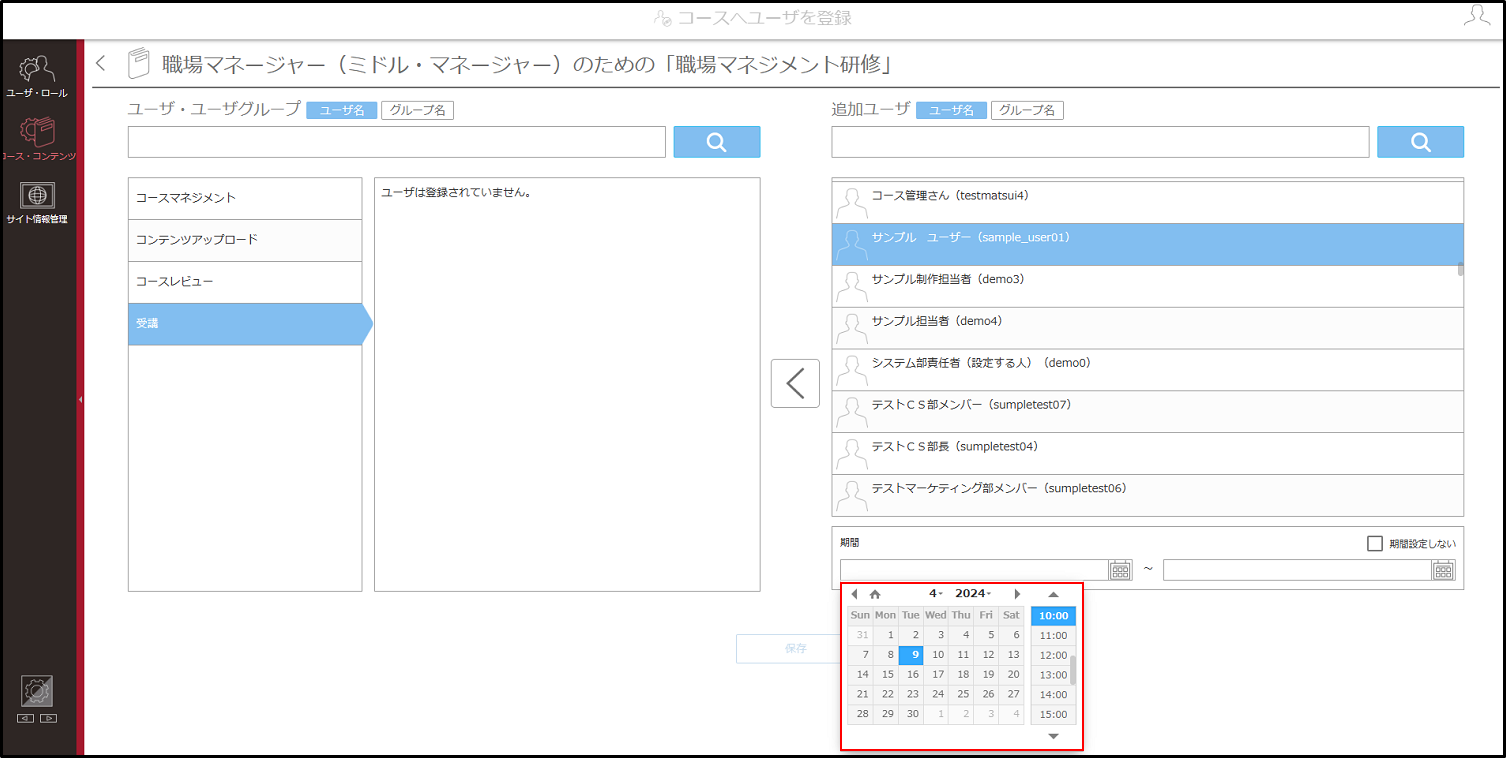Viewport: 1506px width, 758px height.
Task: Pick date 13 in the calendar
Action: point(1011,655)
